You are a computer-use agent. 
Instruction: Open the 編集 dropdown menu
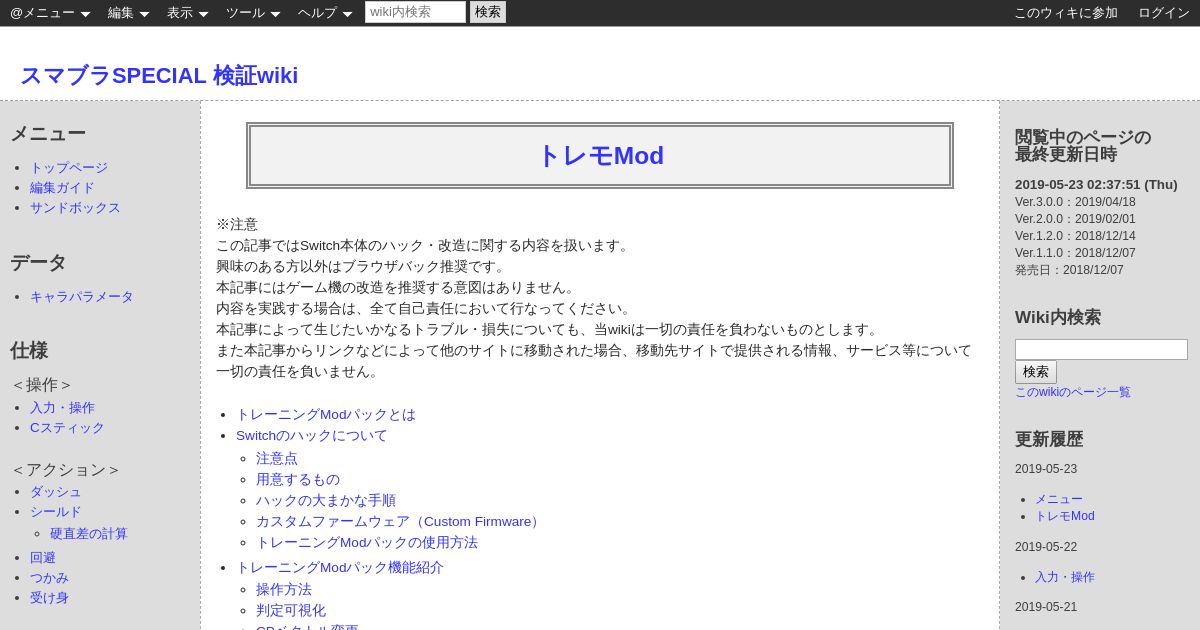click(x=129, y=13)
